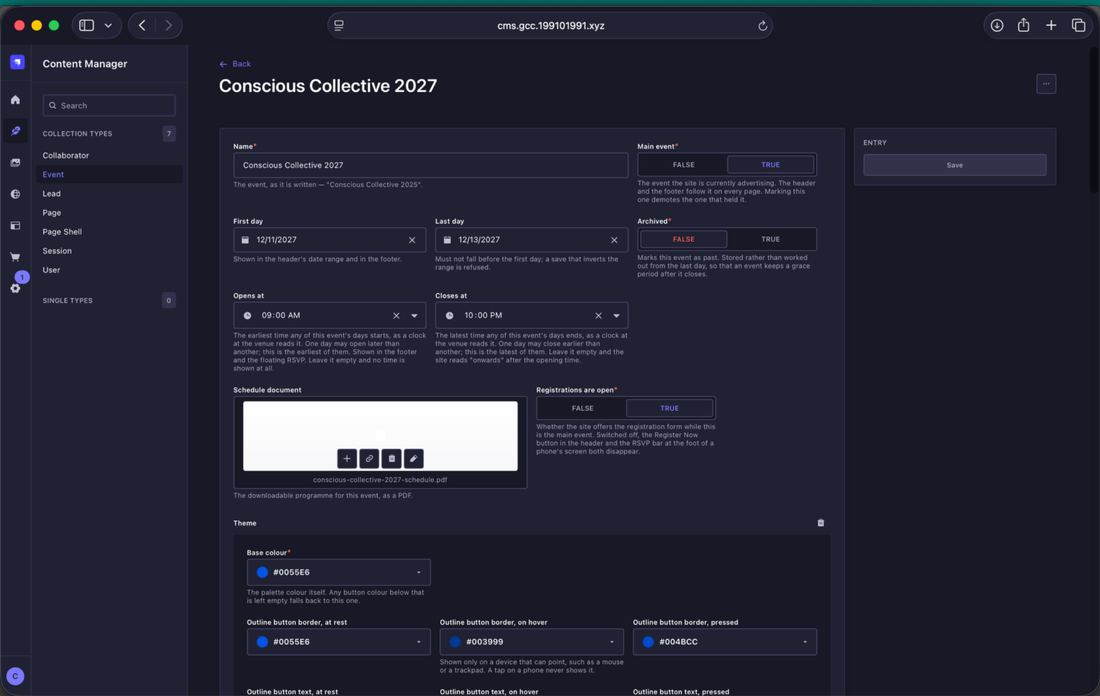This screenshot has width=1100, height=696.
Task: Click the Safari address bar URL
Action: 550,26
